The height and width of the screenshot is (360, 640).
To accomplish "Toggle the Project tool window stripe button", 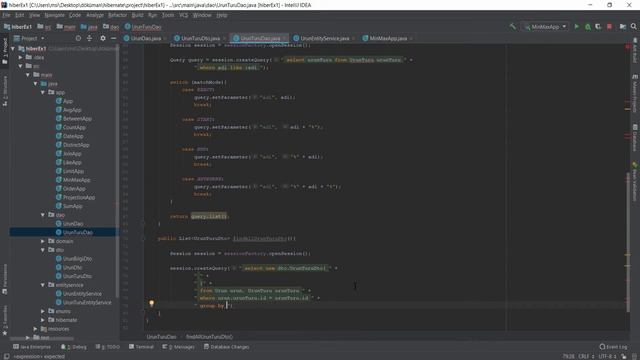I will pyautogui.click(x=5, y=51).
